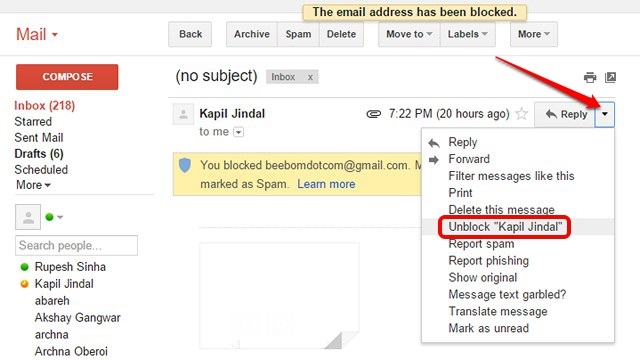The image size is (640, 360).
Task: Click Kapil Jindal's sender avatar icon
Action: point(183,114)
